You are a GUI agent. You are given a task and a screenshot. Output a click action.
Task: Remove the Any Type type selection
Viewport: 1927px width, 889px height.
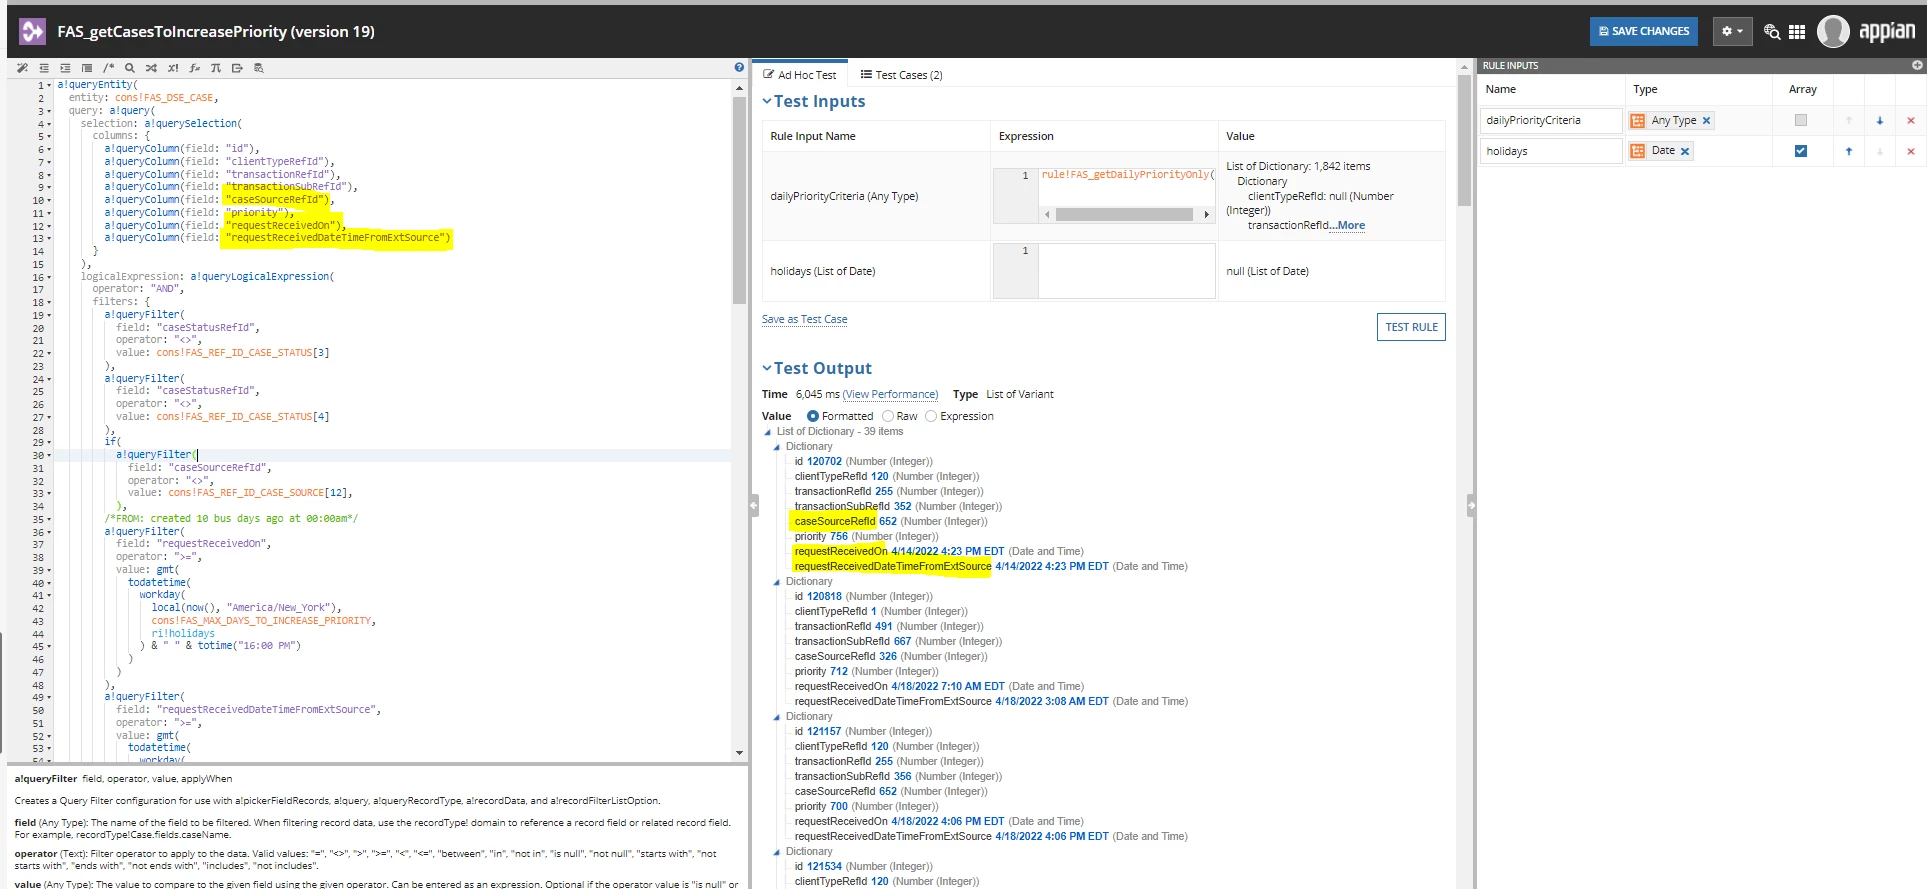pyautogui.click(x=1706, y=121)
